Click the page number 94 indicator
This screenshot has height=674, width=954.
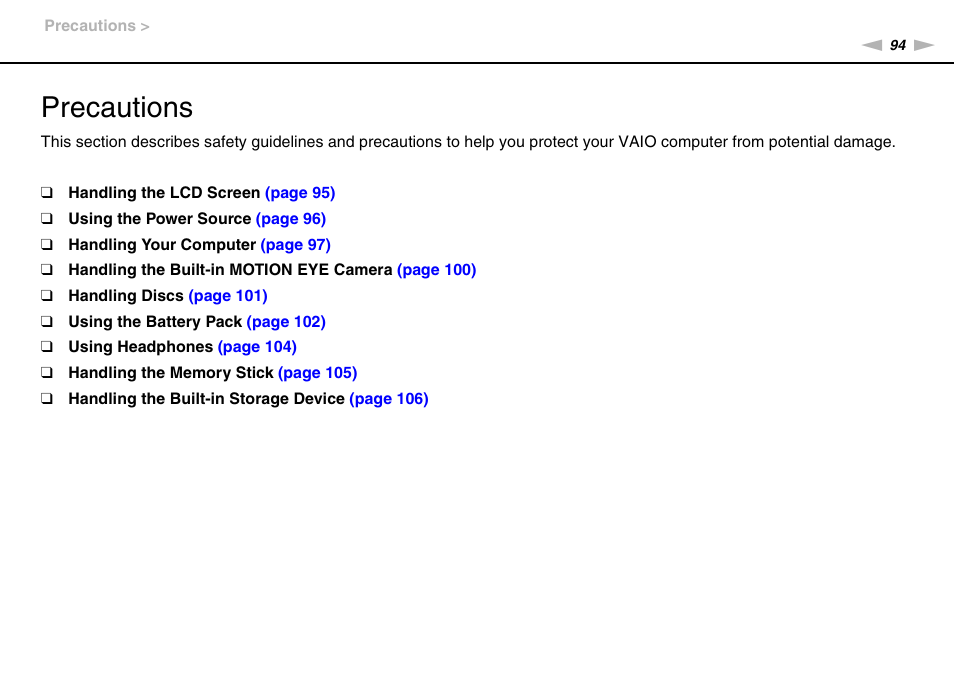tap(897, 45)
